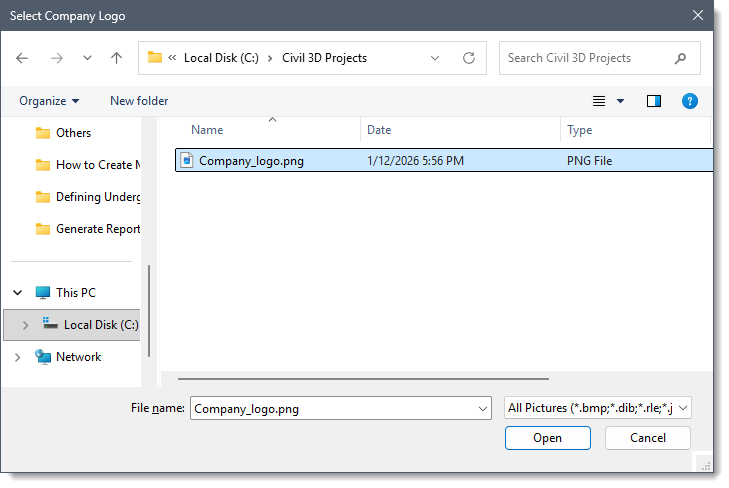
Task: Open the recent locations chevron
Action: pyautogui.click(x=87, y=58)
